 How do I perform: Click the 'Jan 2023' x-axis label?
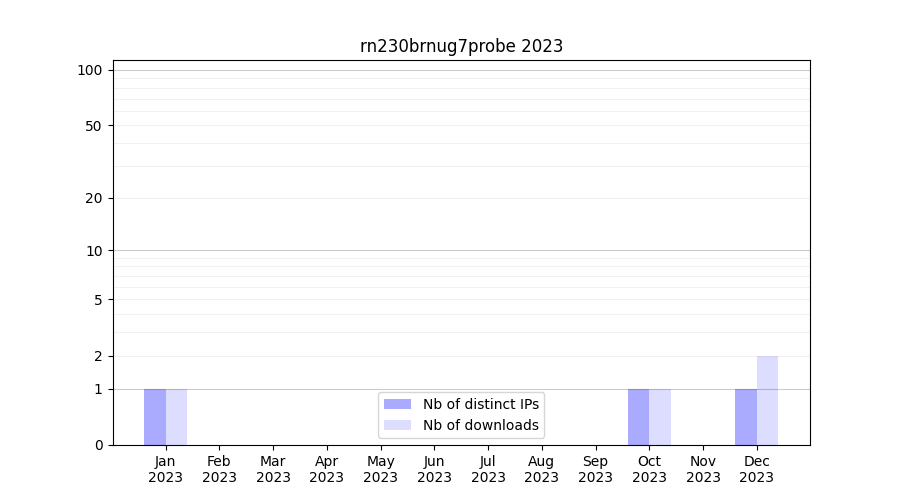pyautogui.click(x=166, y=469)
